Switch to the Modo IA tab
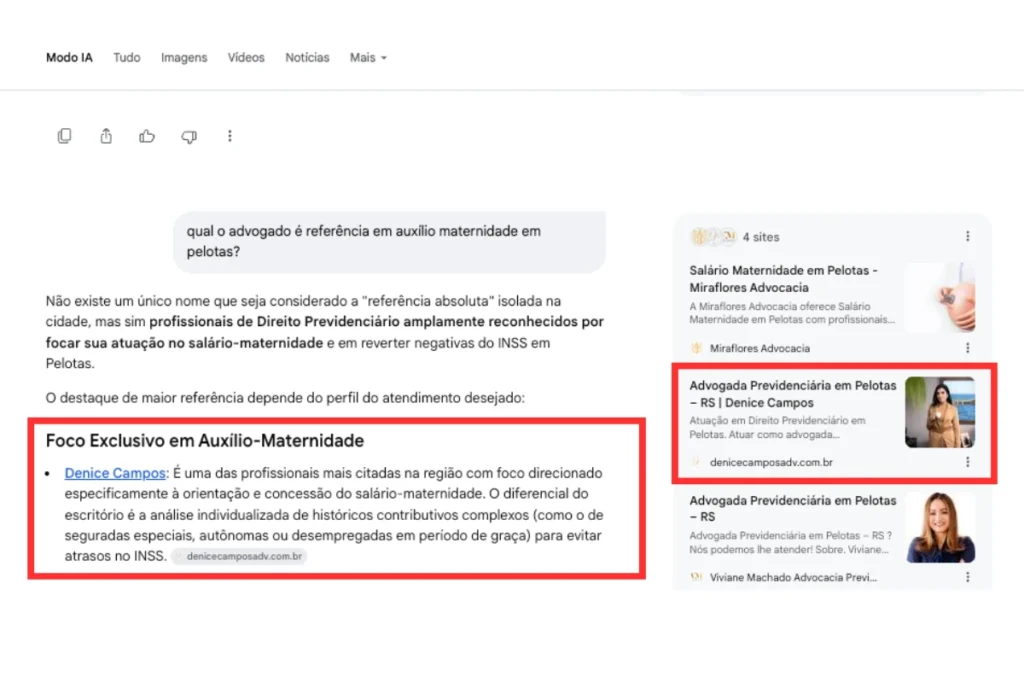 pyautogui.click(x=69, y=57)
